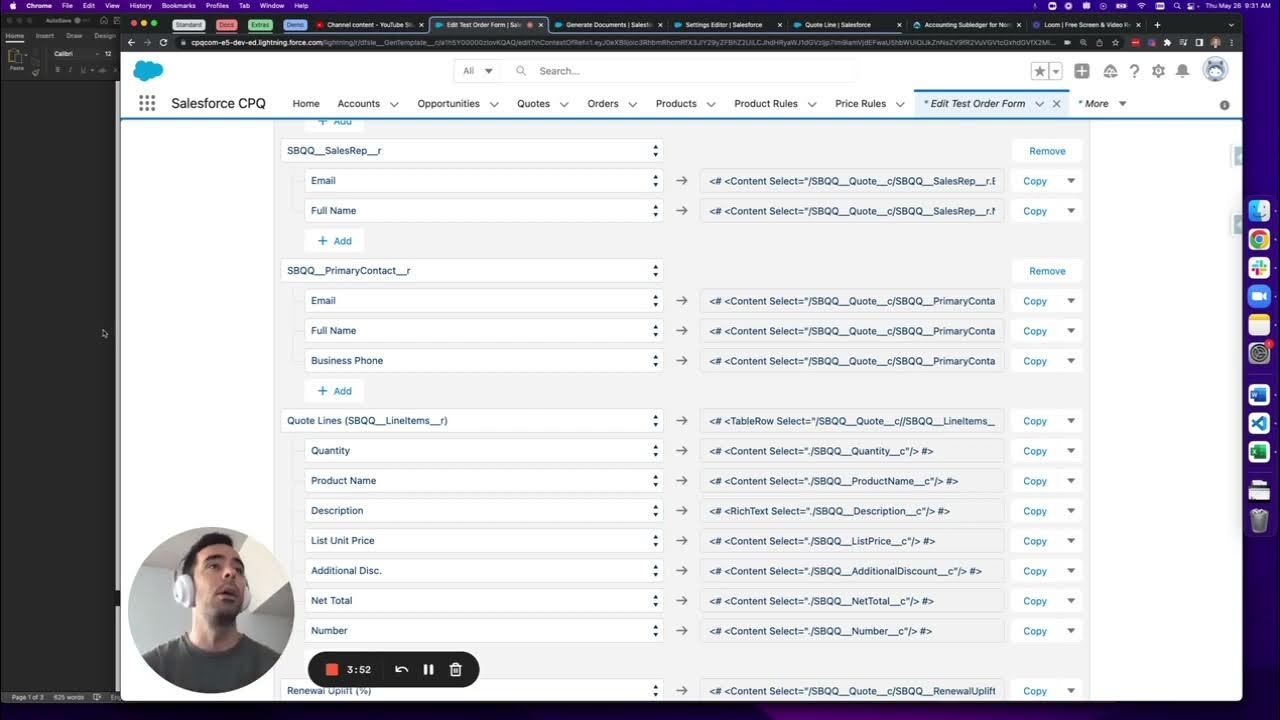Open Google Chrome from the Dock
The image size is (1280, 720).
tap(1259, 239)
